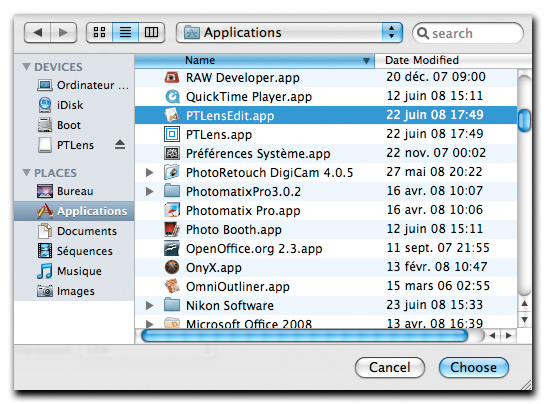
Task: Click the horizontal scroll left arrow
Action: point(492,336)
